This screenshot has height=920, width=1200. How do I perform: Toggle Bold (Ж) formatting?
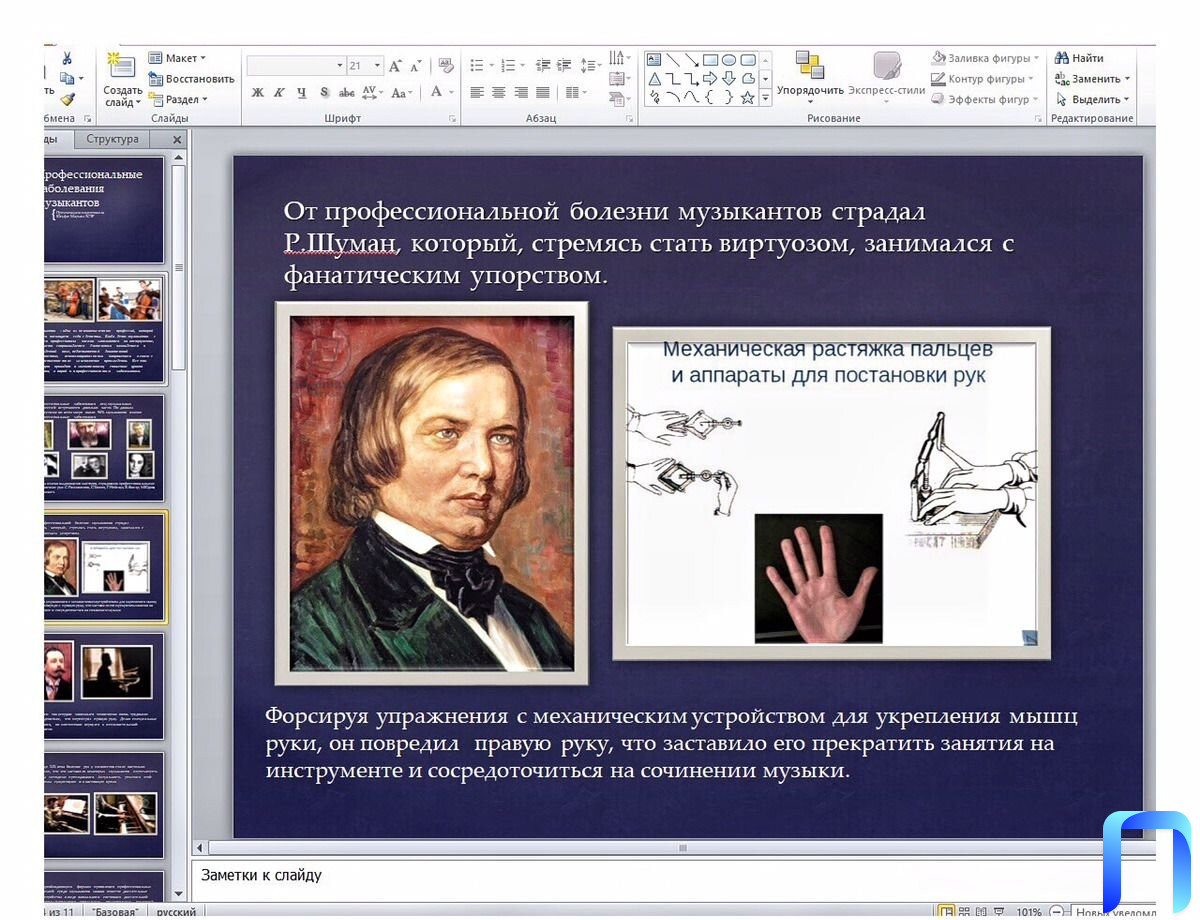(257, 92)
